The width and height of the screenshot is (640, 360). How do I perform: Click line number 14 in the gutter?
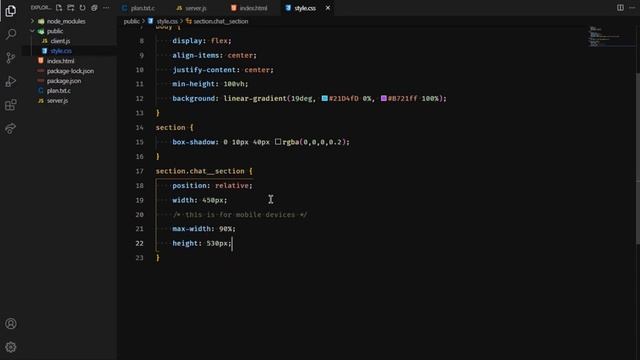pos(140,127)
